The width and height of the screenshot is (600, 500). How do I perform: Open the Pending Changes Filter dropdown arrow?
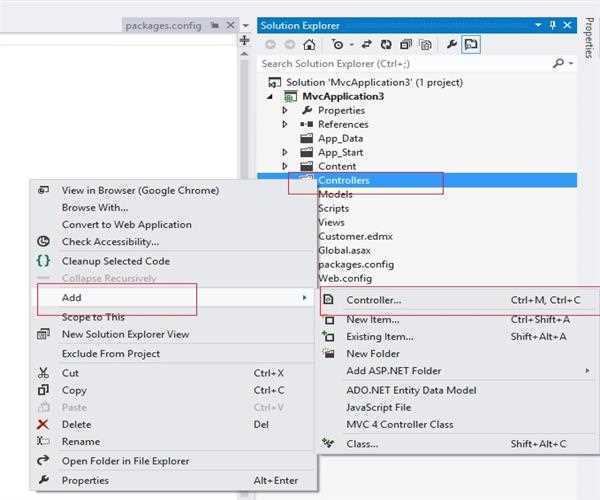click(349, 44)
